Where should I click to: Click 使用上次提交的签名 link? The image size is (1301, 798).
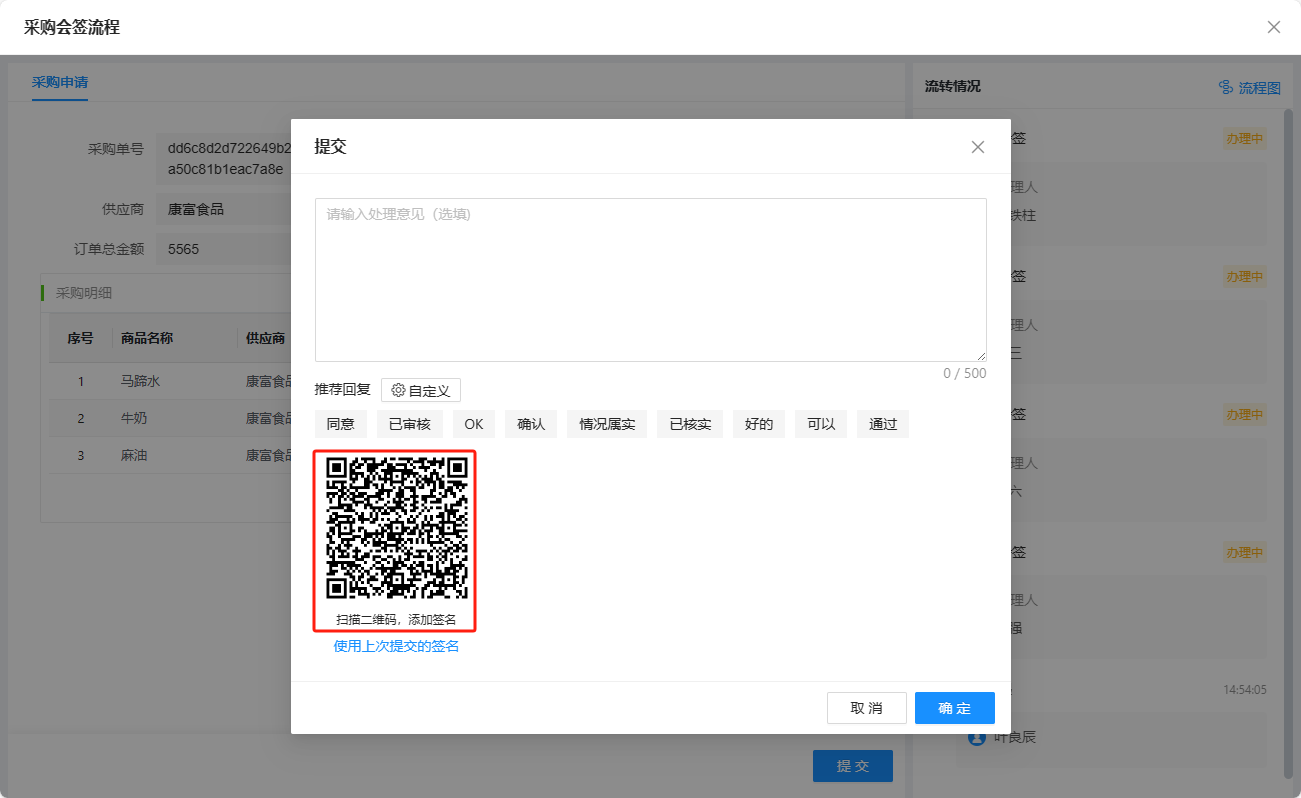pos(396,646)
